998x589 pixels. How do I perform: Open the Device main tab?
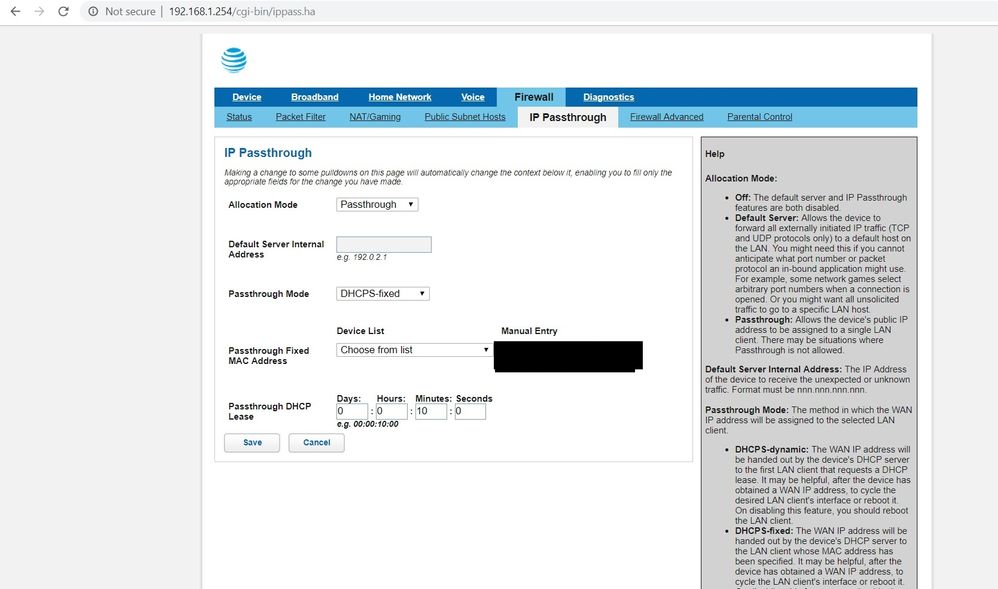pyautogui.click(x=246, y=97)
